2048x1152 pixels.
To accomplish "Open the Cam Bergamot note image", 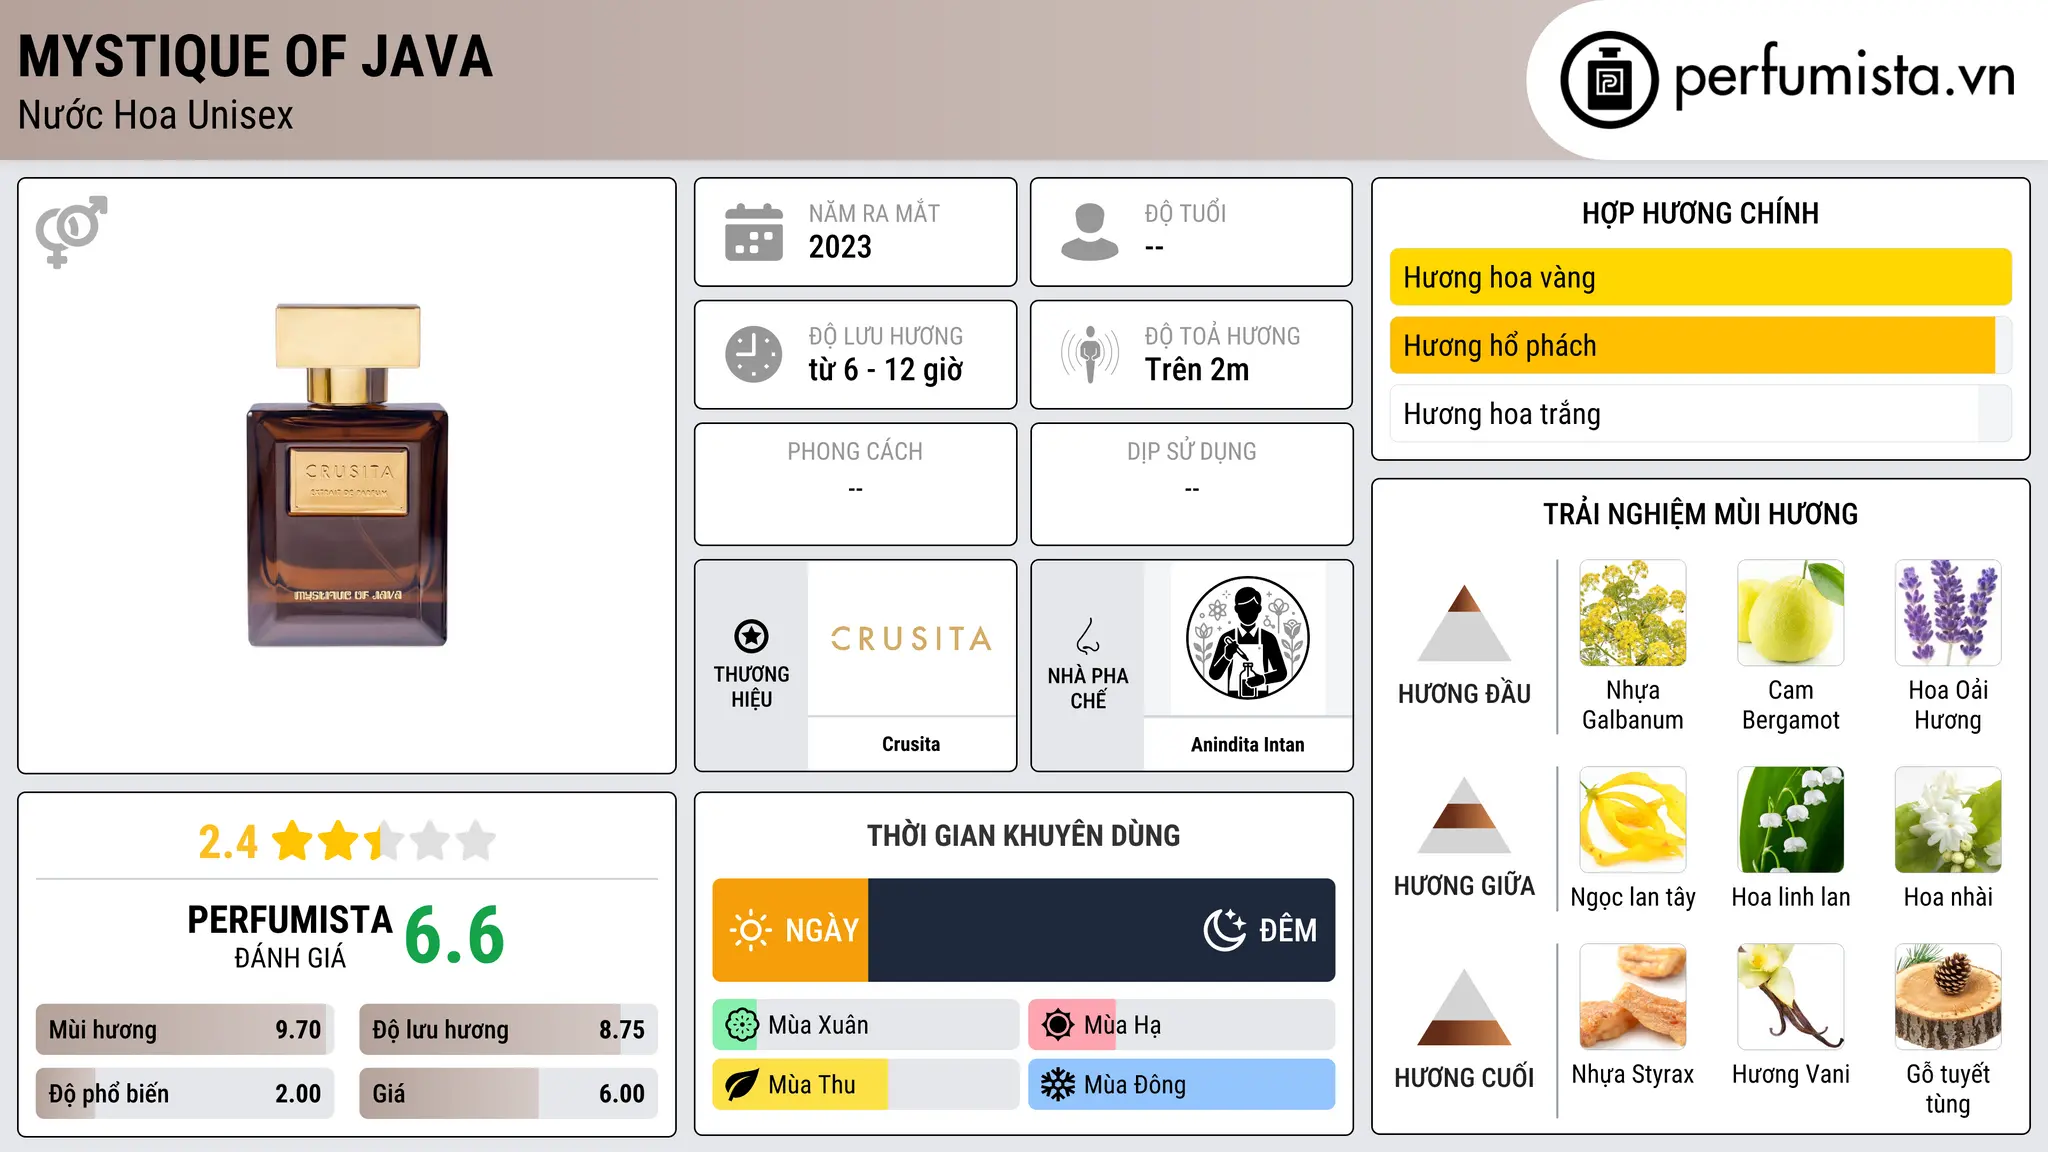I will (x=1790, y=613).
